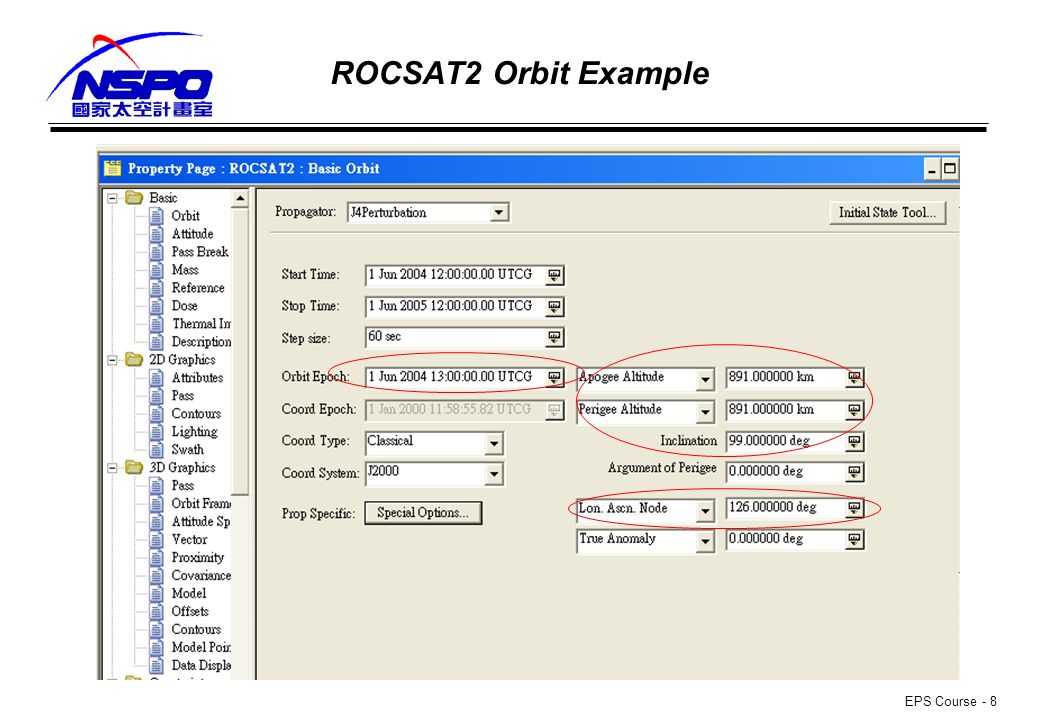Image resolution: width=1040 pixels, height=720 pixels.
Task: Click the Vector page icon
Action: pyautogui.click(x=156, y=540)
